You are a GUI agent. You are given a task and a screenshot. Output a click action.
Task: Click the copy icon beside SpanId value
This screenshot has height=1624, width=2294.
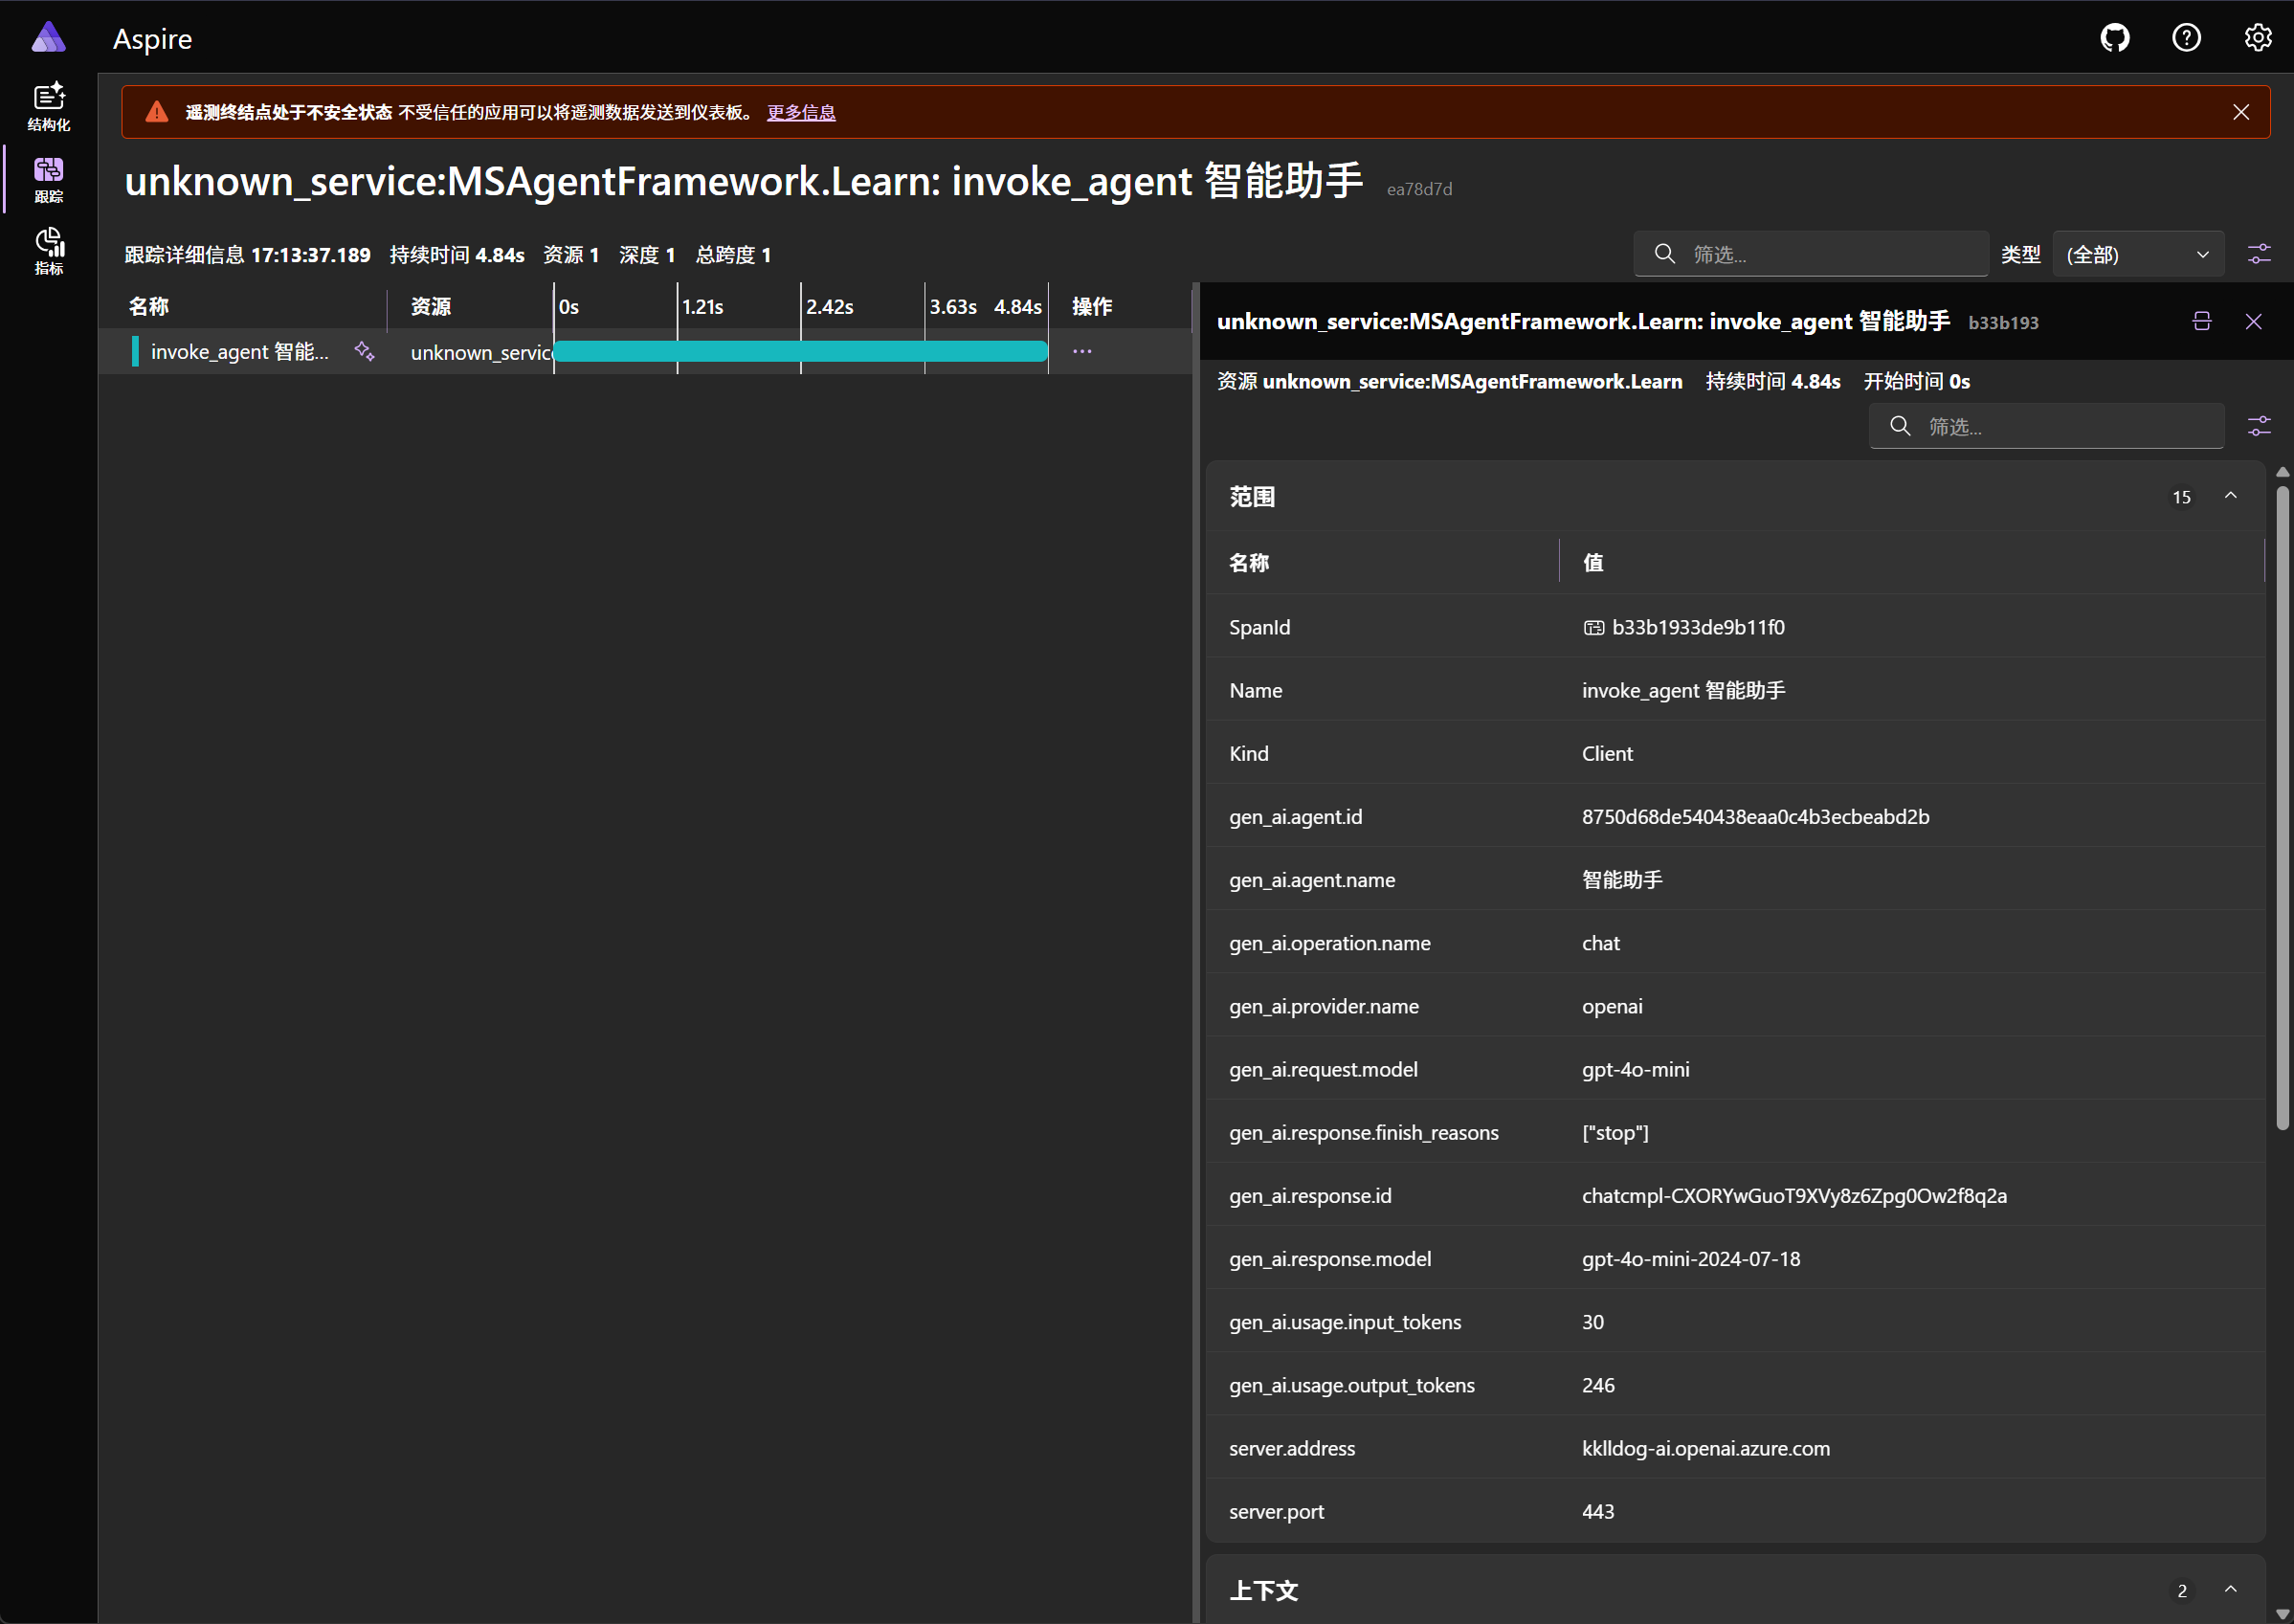point(1593,628)
